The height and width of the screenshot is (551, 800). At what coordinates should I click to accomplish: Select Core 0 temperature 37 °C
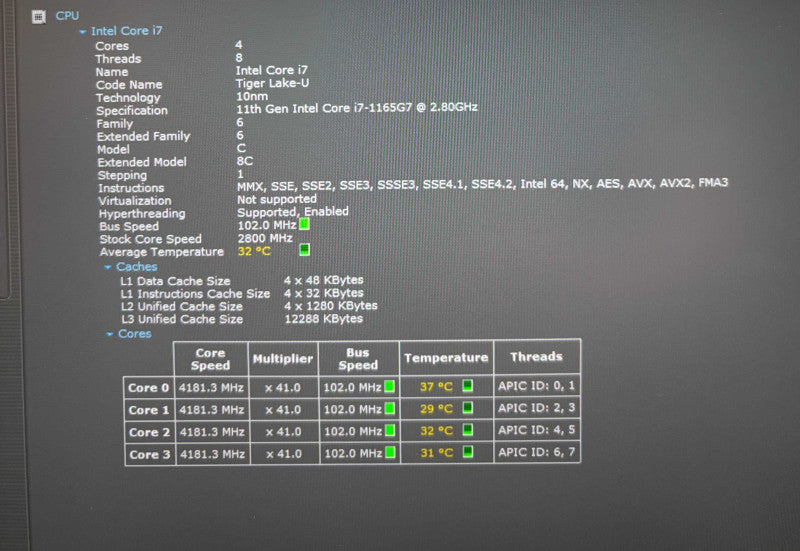pos(436,387)
